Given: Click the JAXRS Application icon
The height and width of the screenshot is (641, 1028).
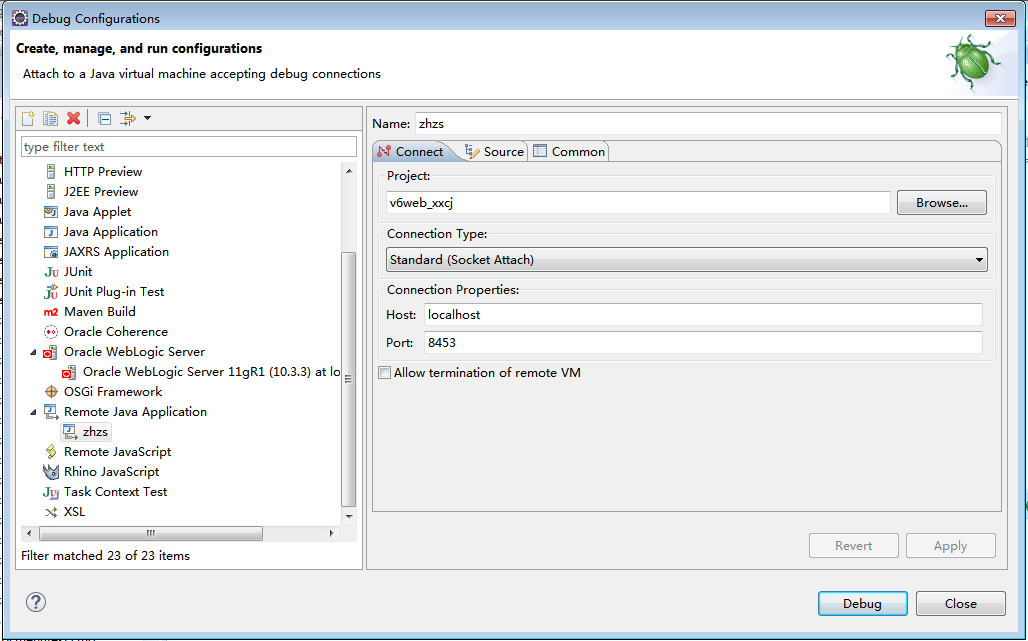Looking at the screenshot, I should [50, 252].
